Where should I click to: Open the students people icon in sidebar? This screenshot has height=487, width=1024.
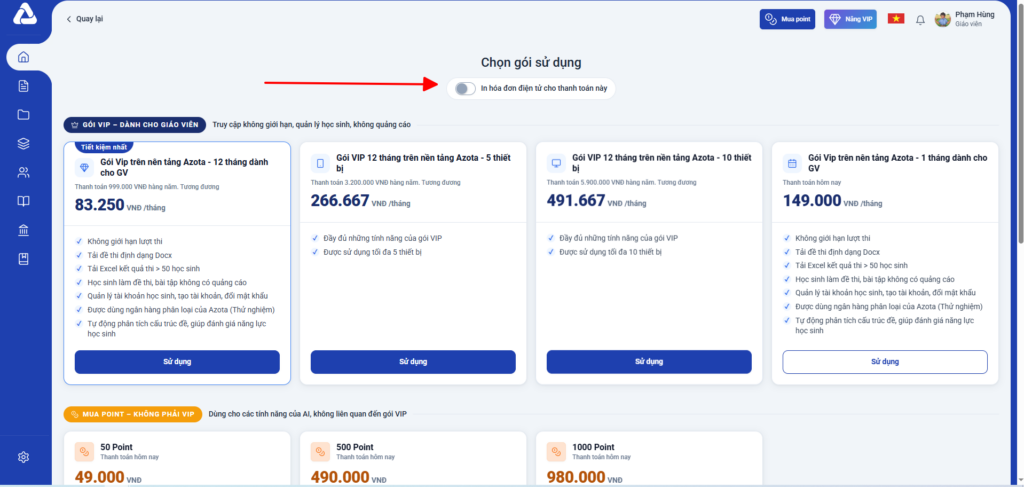24,172
